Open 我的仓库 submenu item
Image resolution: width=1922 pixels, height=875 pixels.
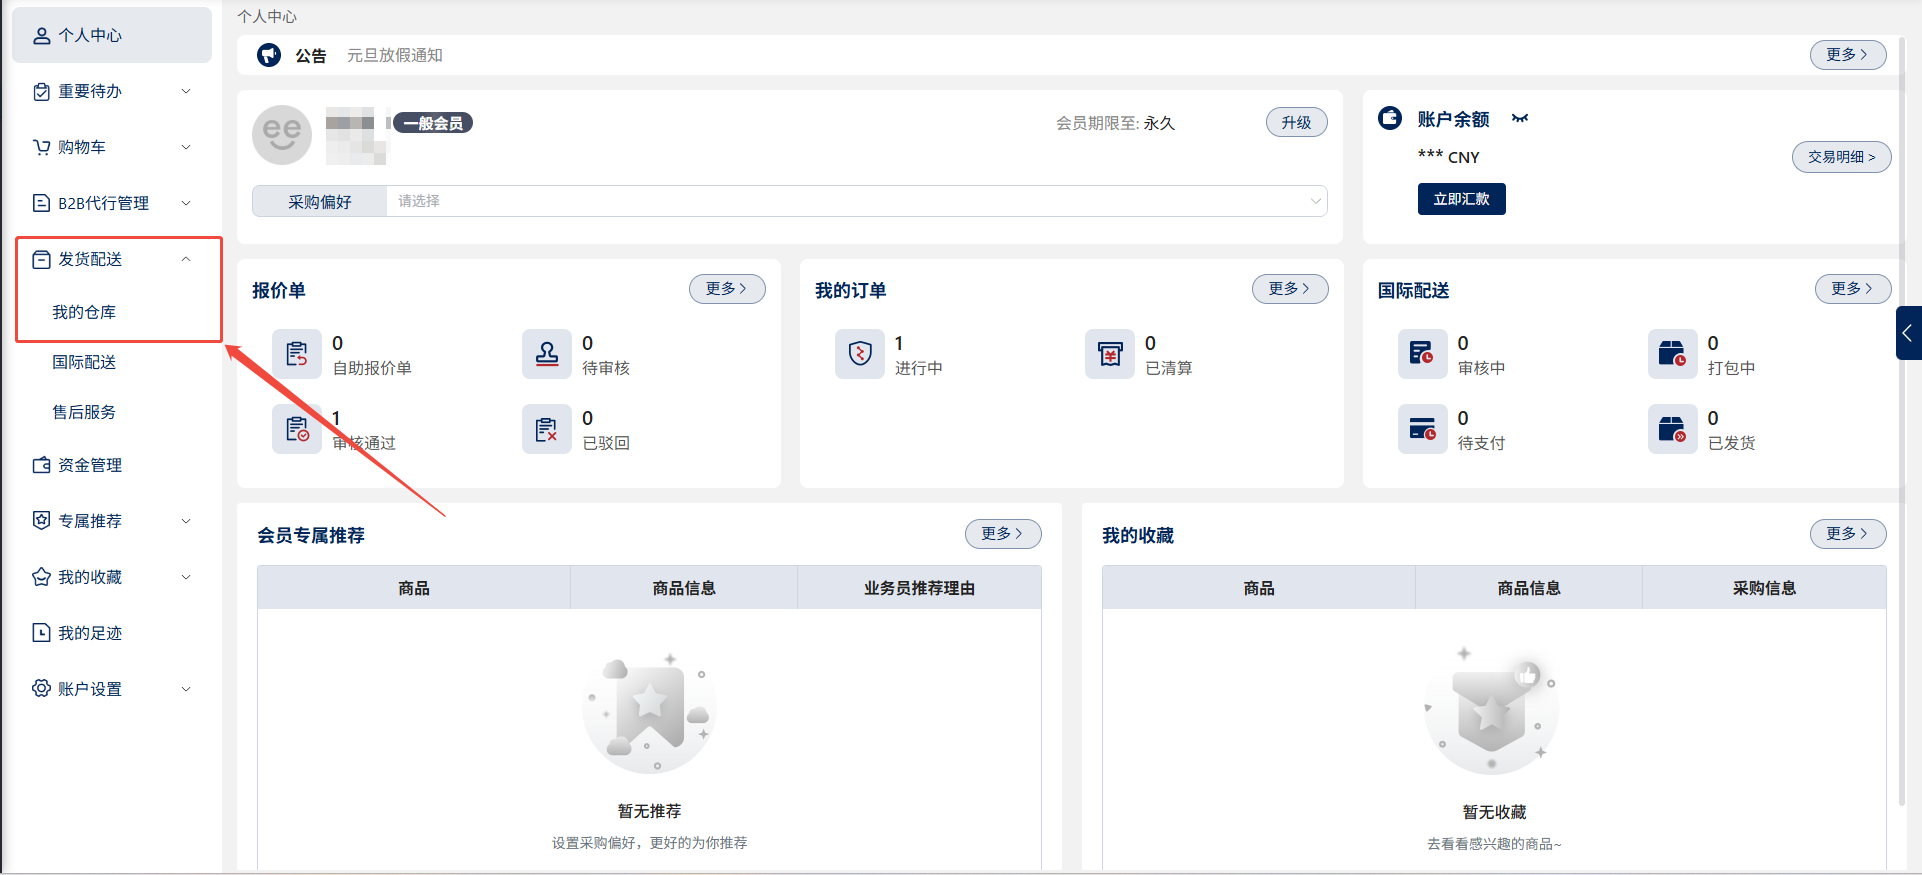click(84, 313)
